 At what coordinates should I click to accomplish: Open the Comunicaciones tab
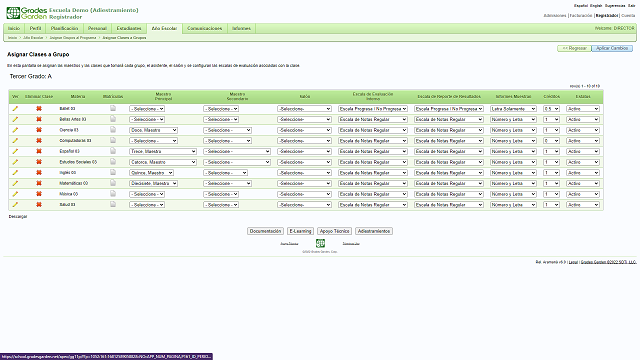point(204,29)
